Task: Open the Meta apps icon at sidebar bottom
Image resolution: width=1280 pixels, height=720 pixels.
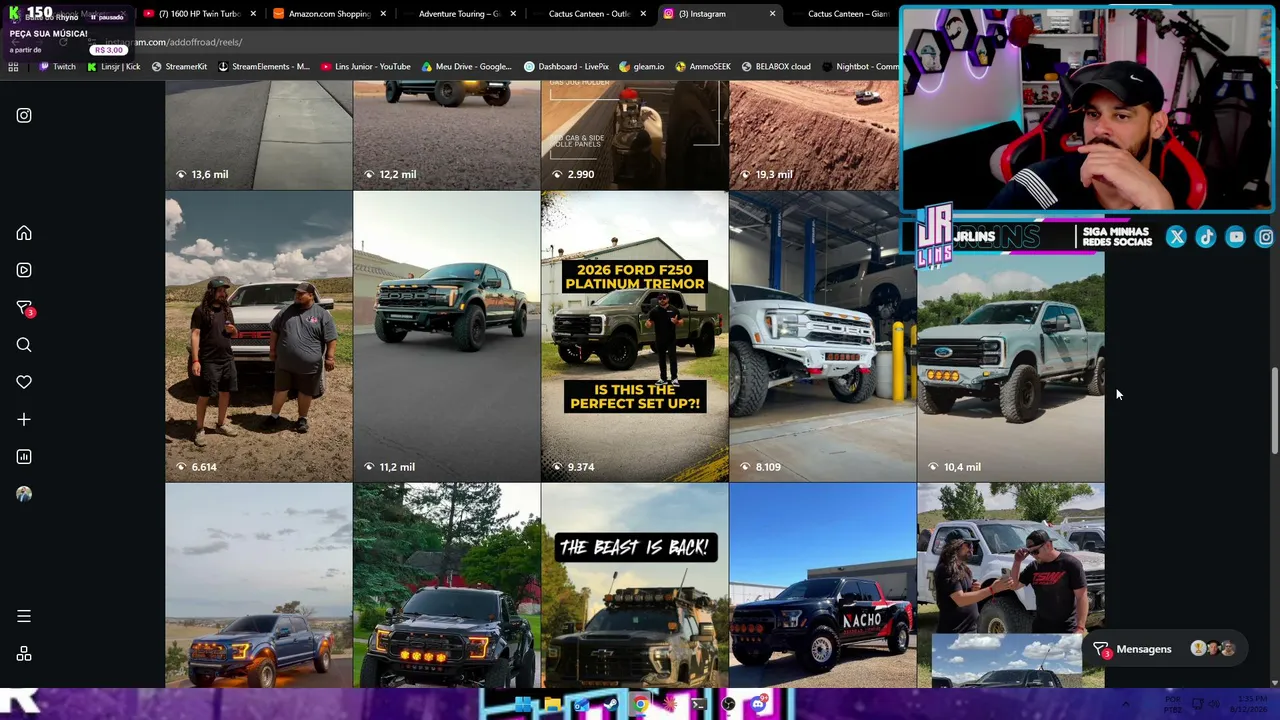Action: (x=24, y=654)
